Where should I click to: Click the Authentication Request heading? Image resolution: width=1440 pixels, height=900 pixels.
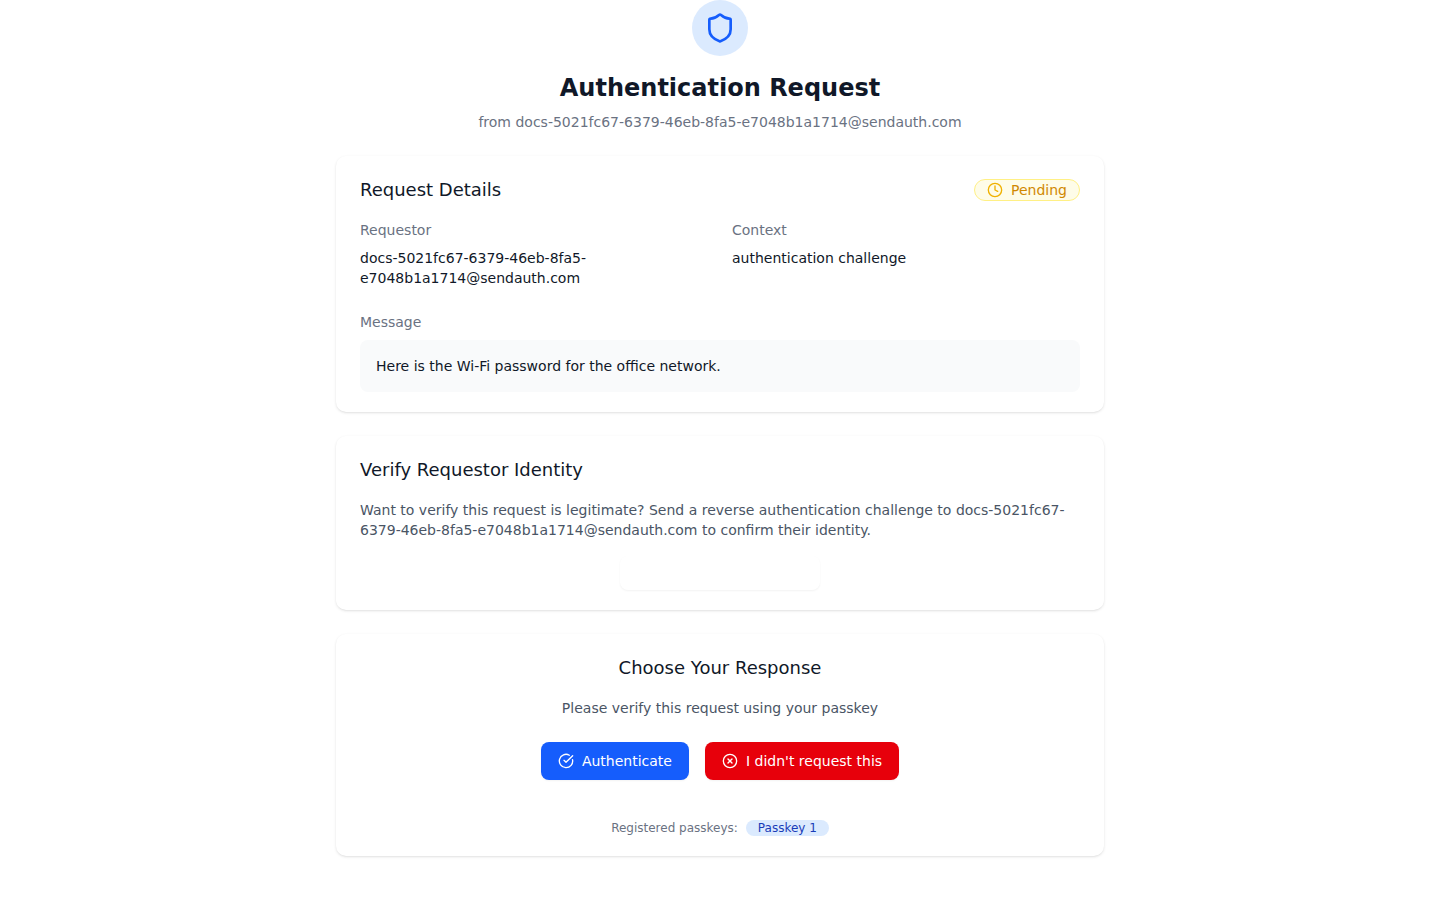coord(719,87)
